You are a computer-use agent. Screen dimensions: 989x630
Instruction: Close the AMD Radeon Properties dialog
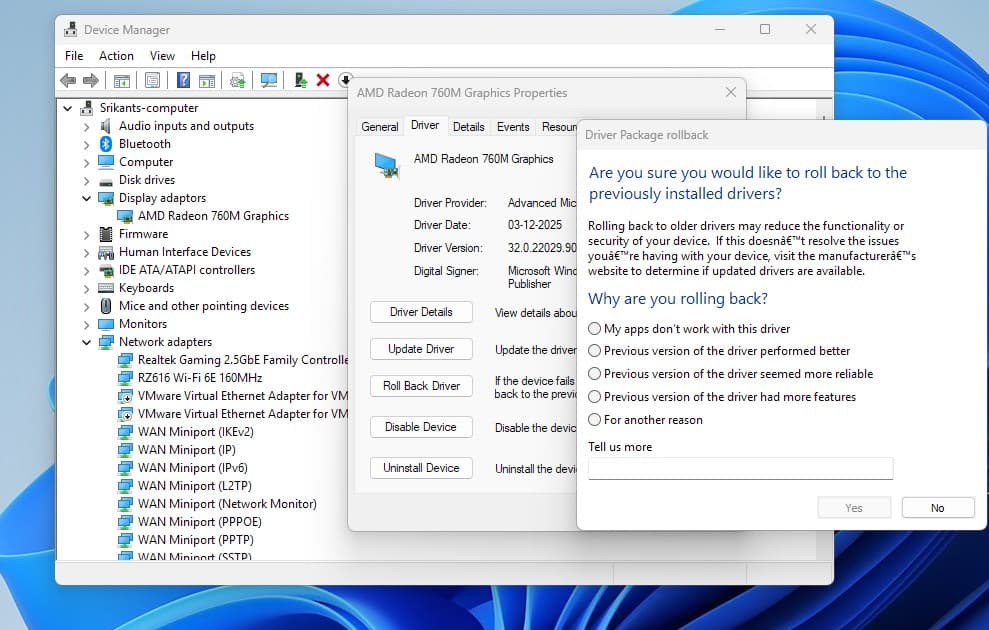coord(730,92)
